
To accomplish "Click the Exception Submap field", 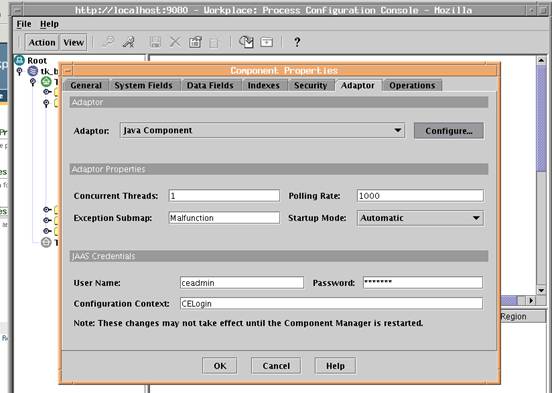I will point(224,218).
